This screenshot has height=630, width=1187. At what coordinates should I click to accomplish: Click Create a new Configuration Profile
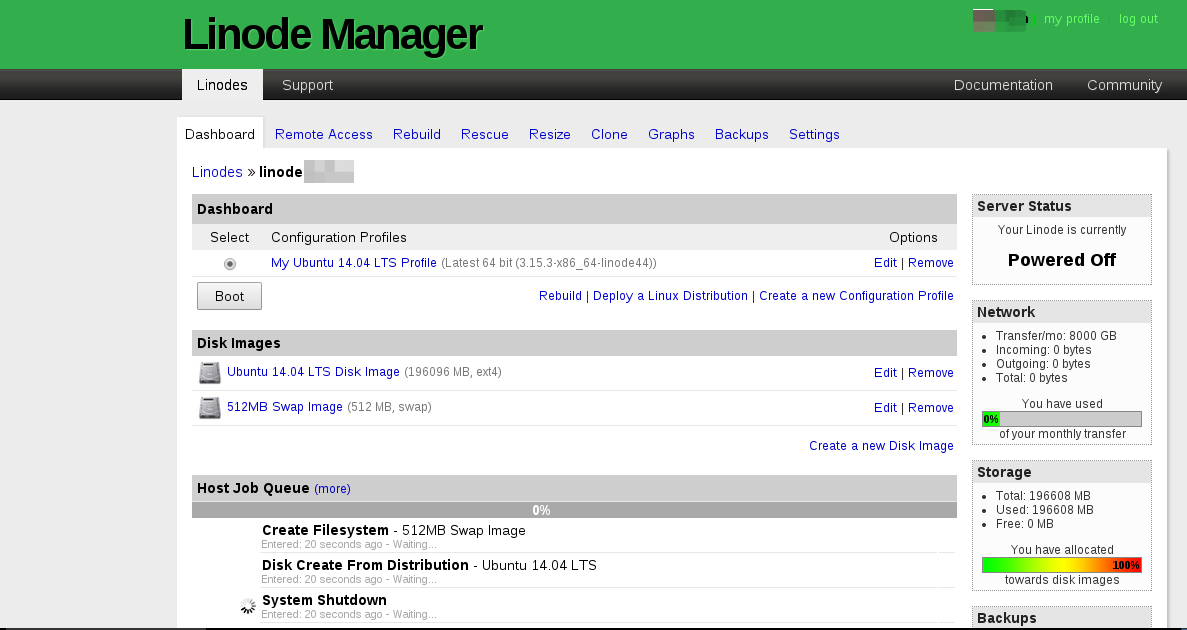point(856,295)
